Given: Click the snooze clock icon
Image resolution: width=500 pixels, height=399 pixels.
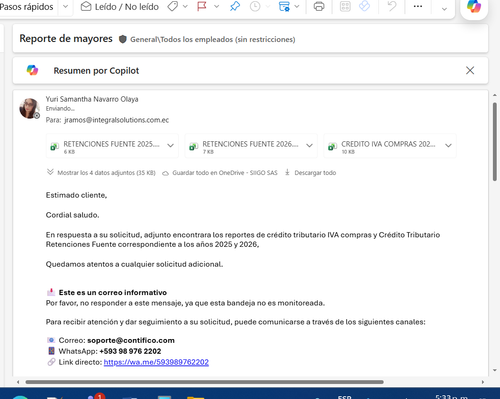Looking at the screenshot, I should click(255, 6).
